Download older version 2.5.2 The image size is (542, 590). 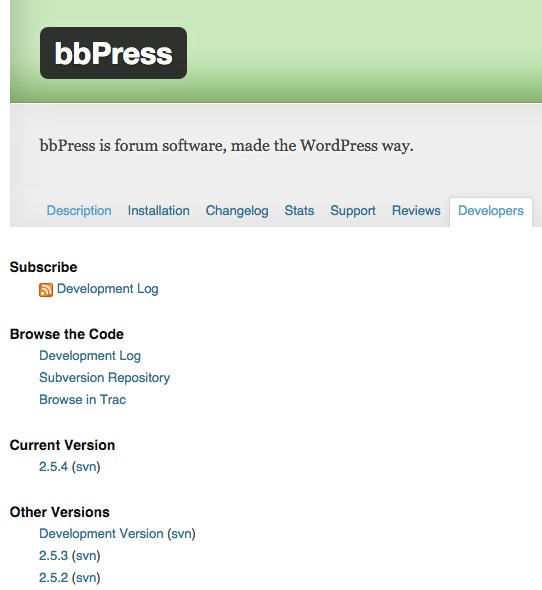click(53, 578)
